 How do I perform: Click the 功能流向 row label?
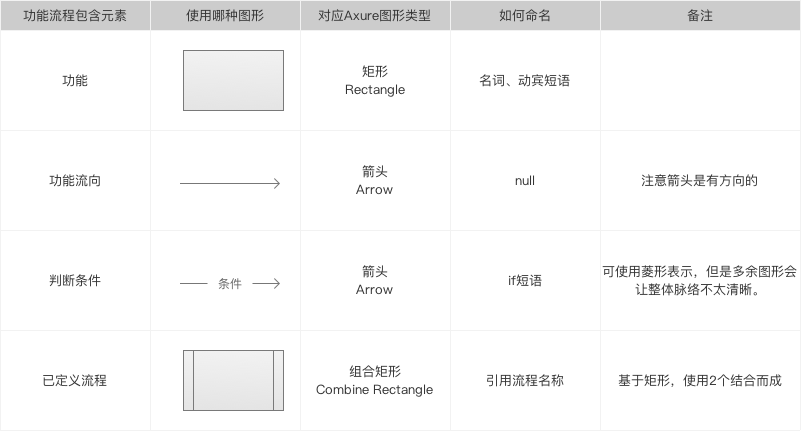[x=75, y=181]
